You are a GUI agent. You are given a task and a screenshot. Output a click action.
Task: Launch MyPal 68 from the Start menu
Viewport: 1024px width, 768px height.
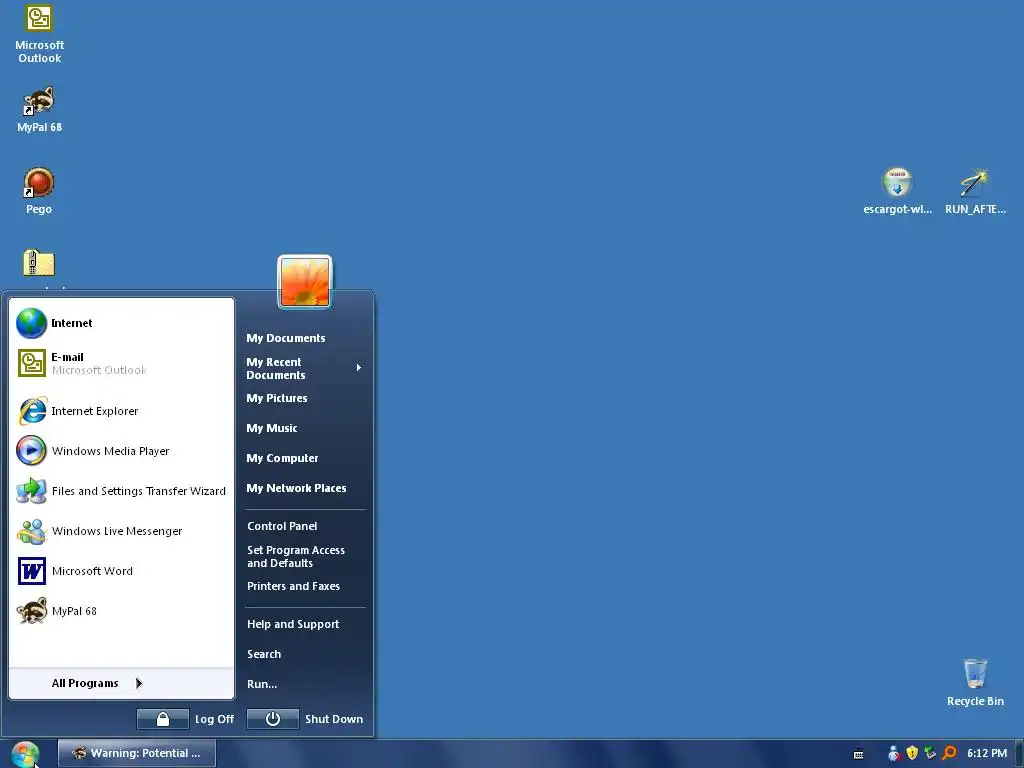click(121, 611)
